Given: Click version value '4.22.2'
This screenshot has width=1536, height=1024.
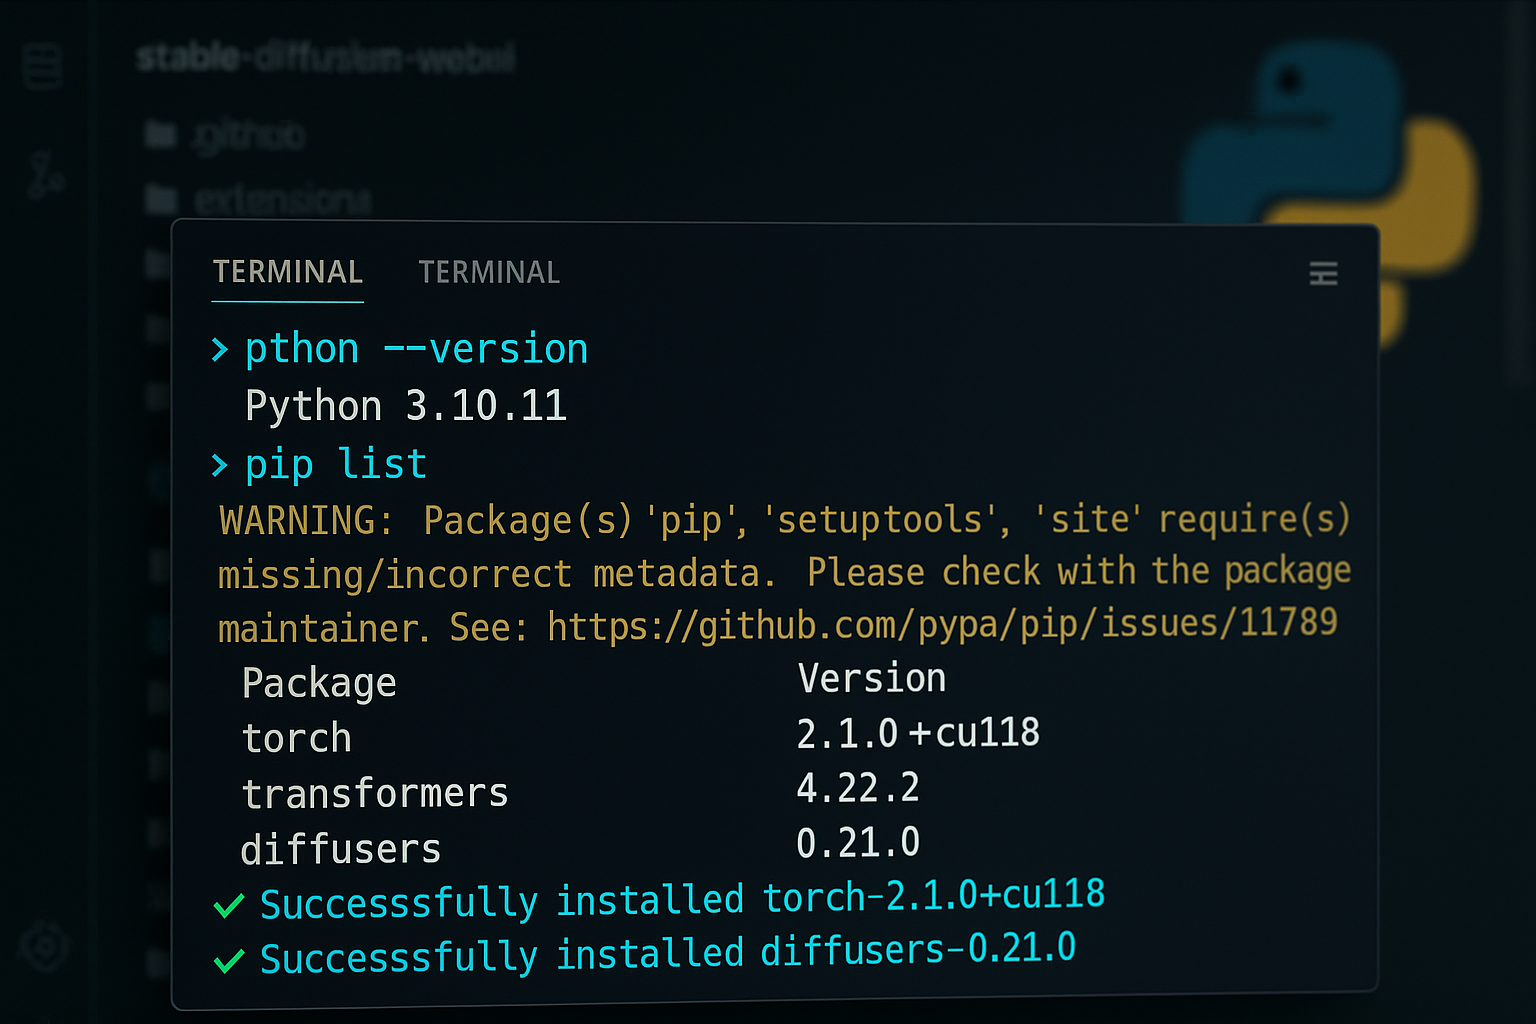Looking at the screenshot, I should pyautogui.click(x=858, y=788).
